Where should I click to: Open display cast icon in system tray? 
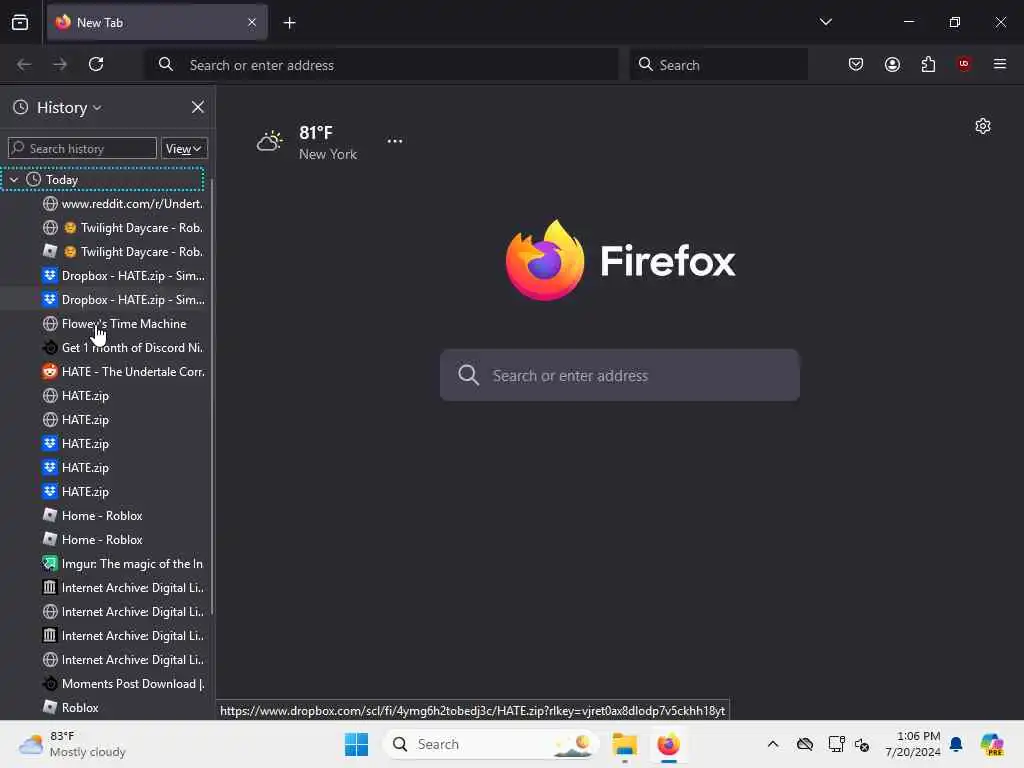point(836,744)
